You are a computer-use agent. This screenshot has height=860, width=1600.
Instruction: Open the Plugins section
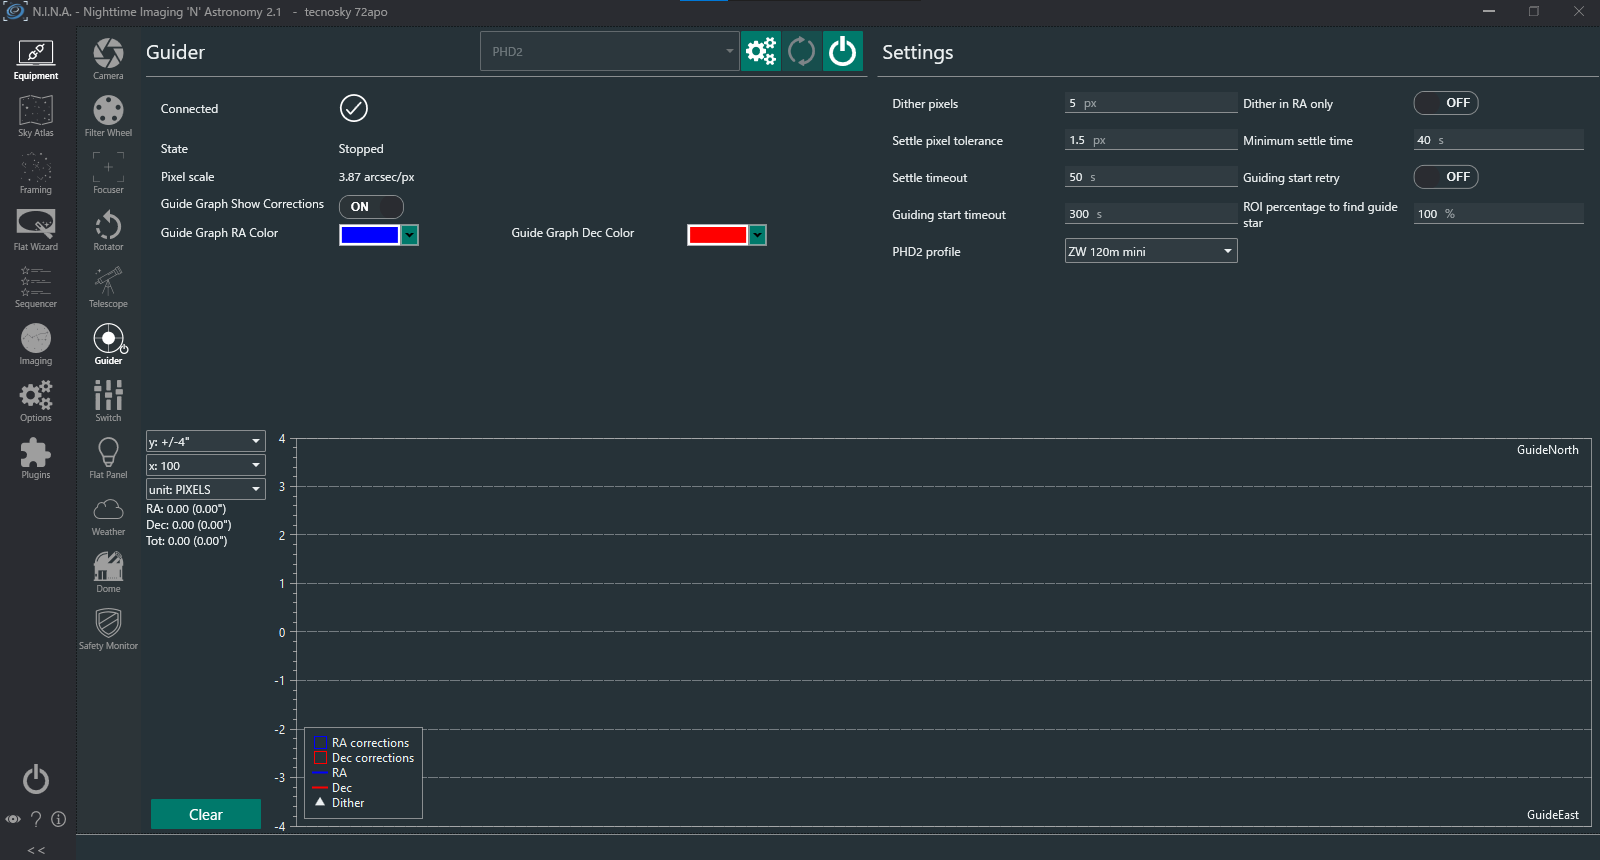[36, 459]
